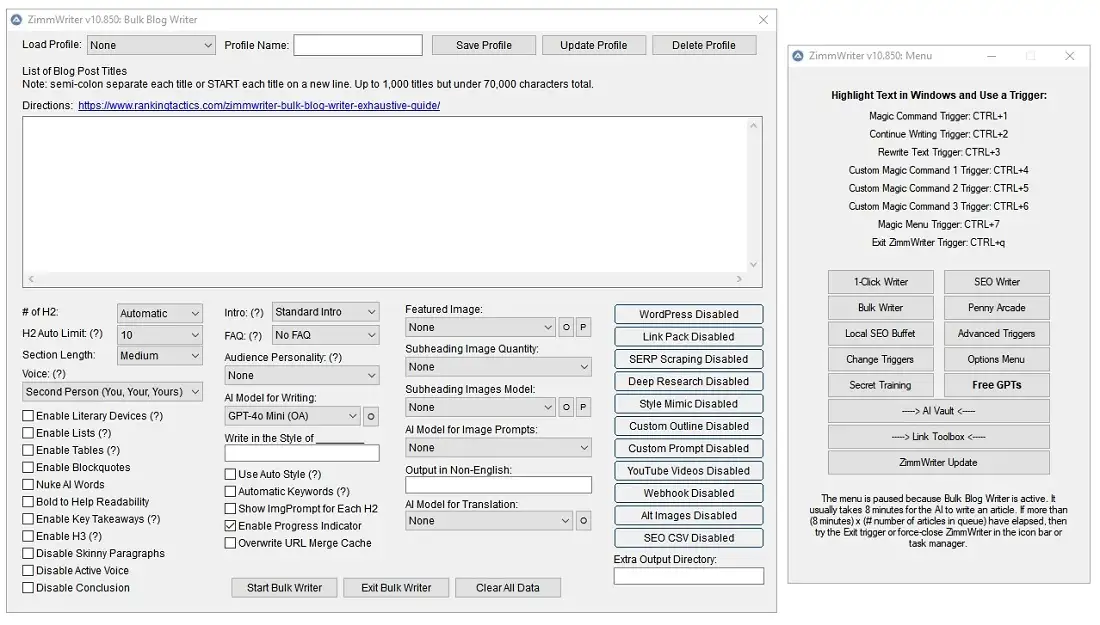Click the P button beside Subheading Images Model
The image size is (1100, 625).
[x=584, y=407]
